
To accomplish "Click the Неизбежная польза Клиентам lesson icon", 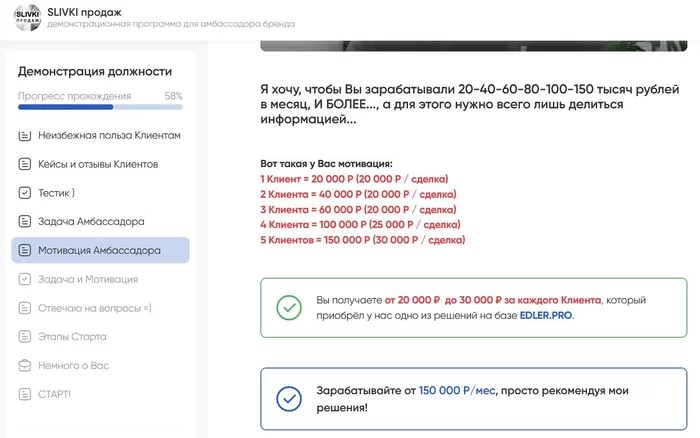I will [25, 135].
